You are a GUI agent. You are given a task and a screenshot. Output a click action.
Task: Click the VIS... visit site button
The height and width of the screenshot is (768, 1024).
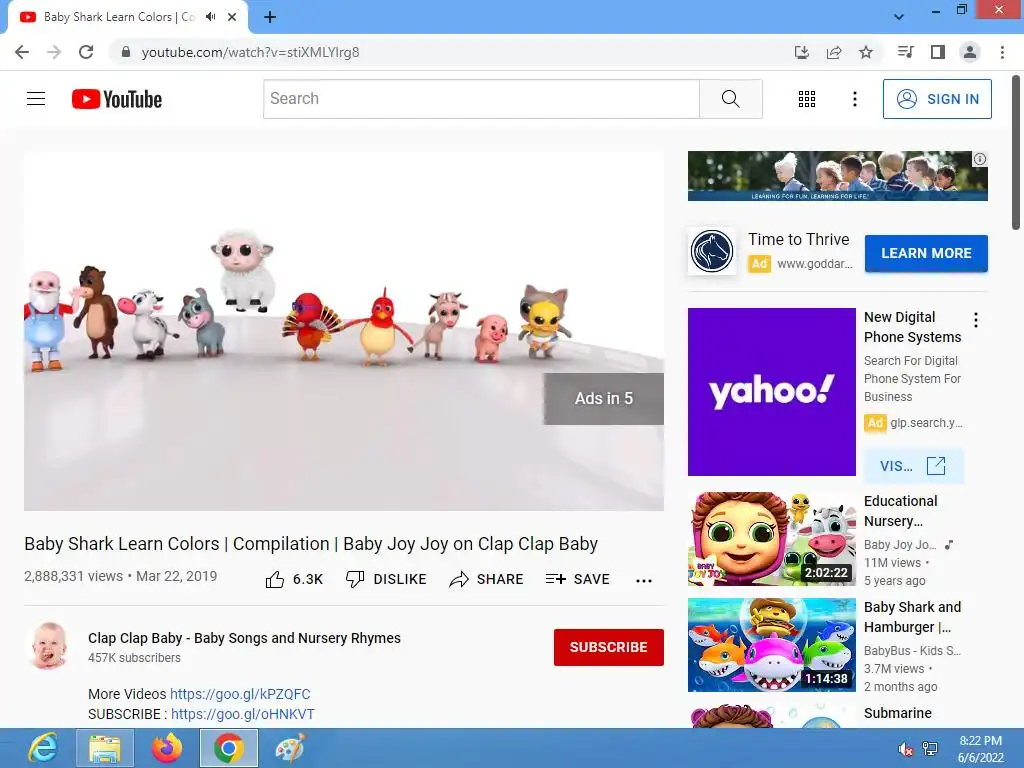pyautogui.click(x=913, y=466)
